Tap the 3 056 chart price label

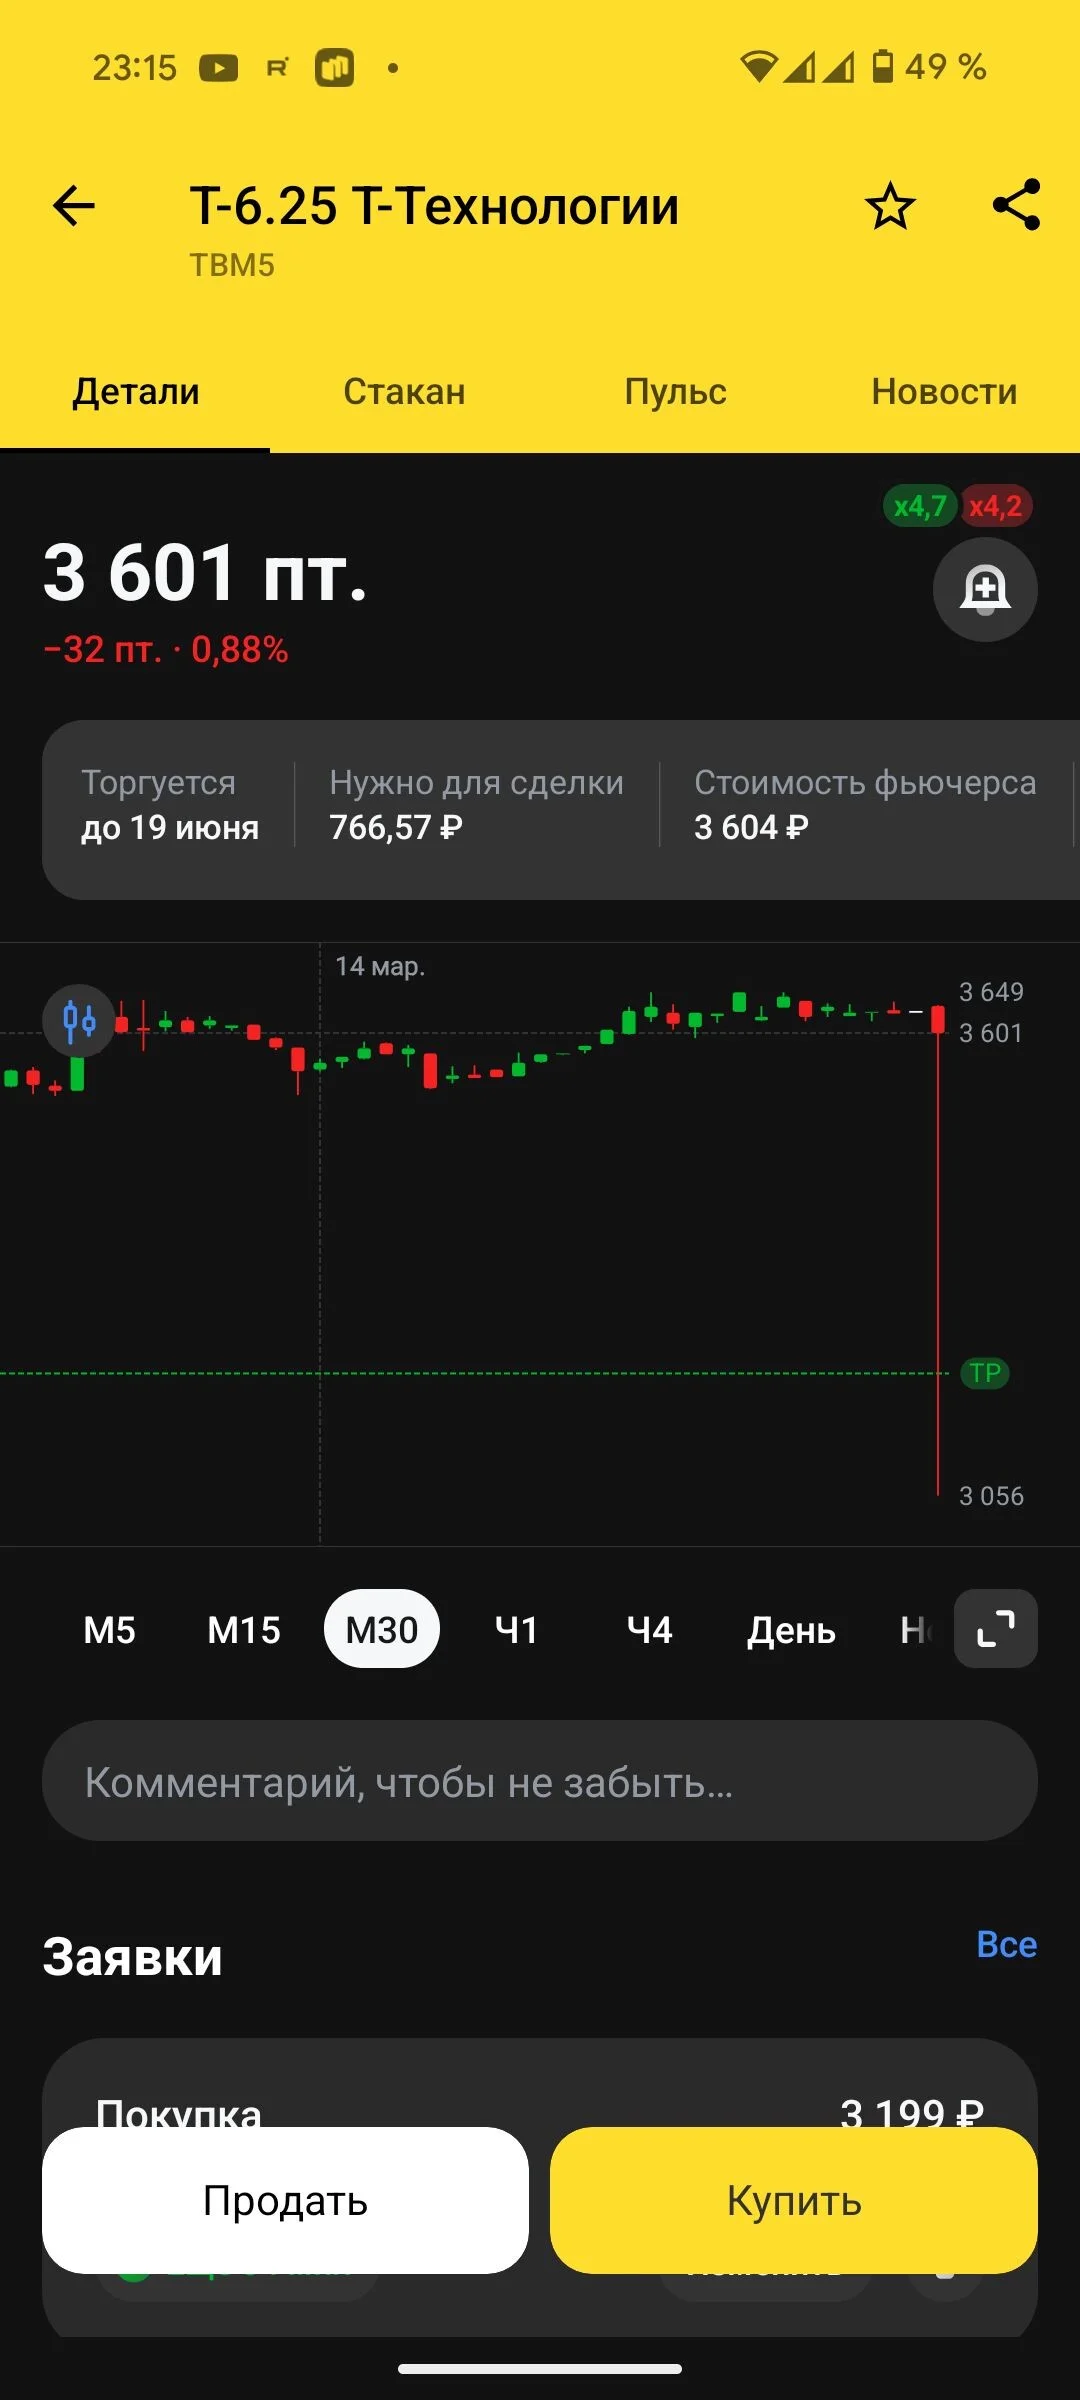(991, 1496)
